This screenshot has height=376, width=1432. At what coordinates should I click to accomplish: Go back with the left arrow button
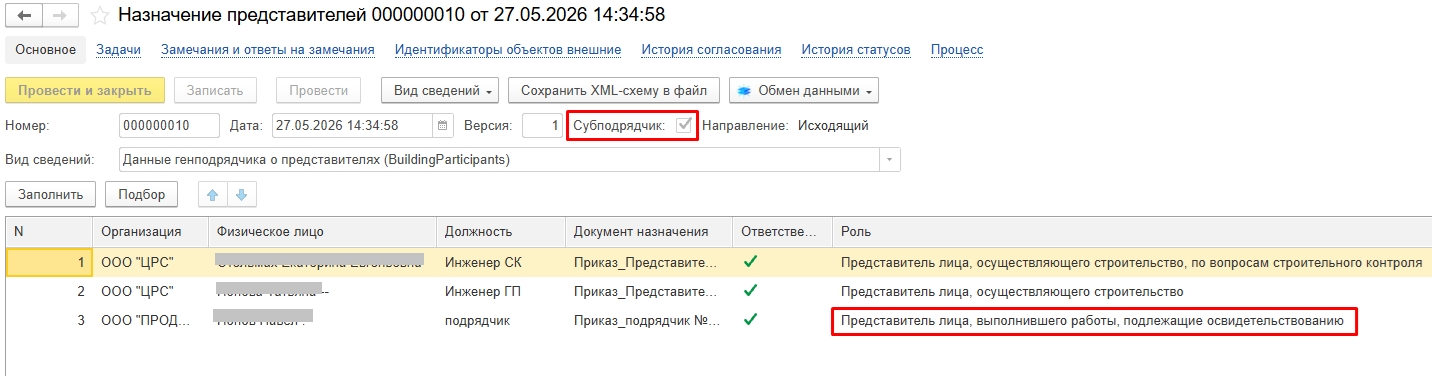click(x=24, y=16)
